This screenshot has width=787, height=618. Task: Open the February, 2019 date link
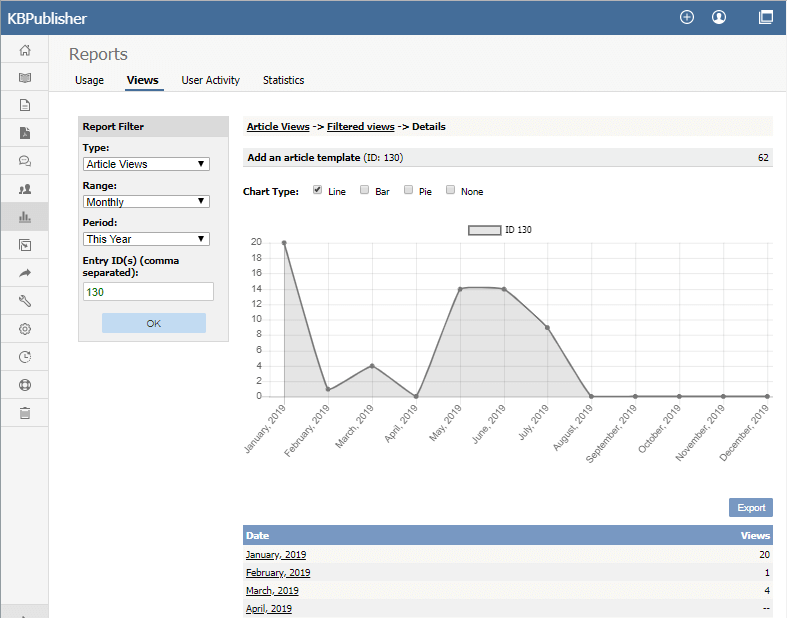278,573
